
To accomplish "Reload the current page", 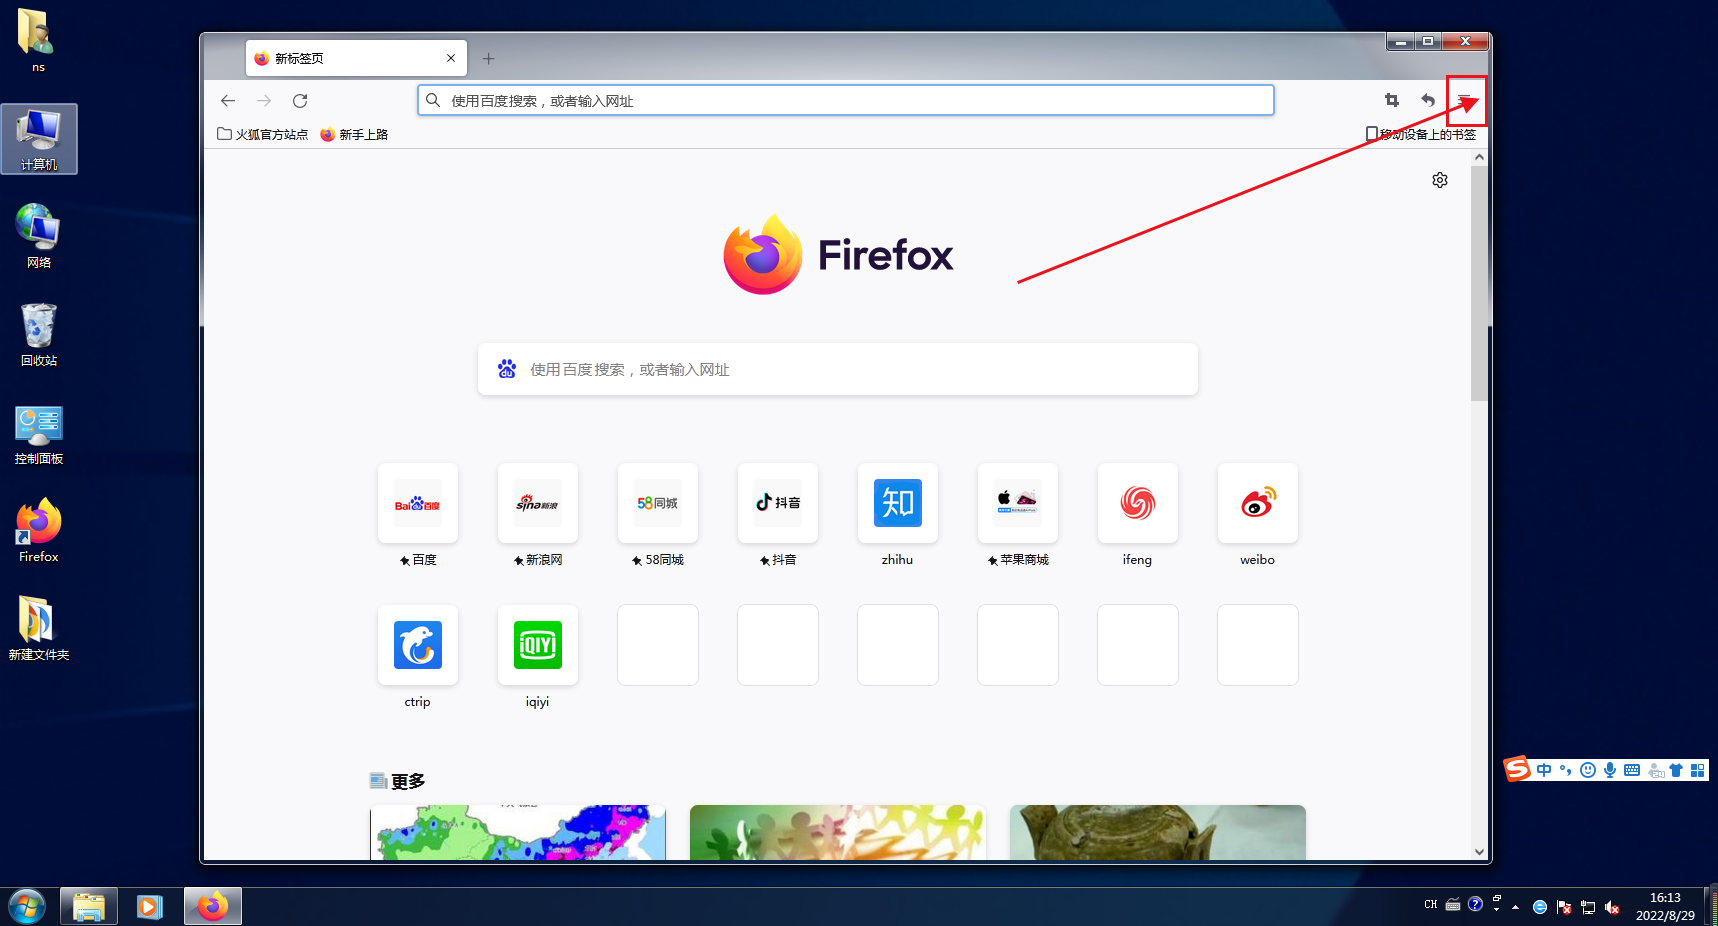I will pyautogui.click(x=300, y=100).
